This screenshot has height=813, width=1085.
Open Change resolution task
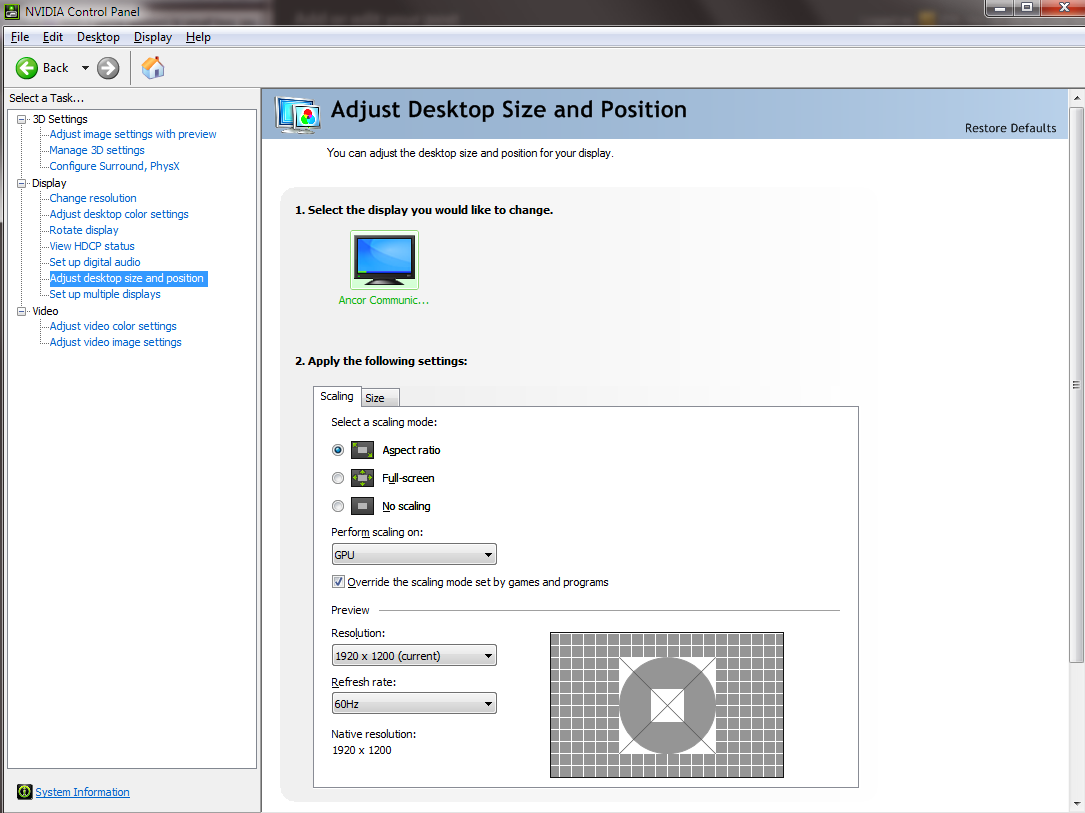pyautogui.click(x=93, y=198)
